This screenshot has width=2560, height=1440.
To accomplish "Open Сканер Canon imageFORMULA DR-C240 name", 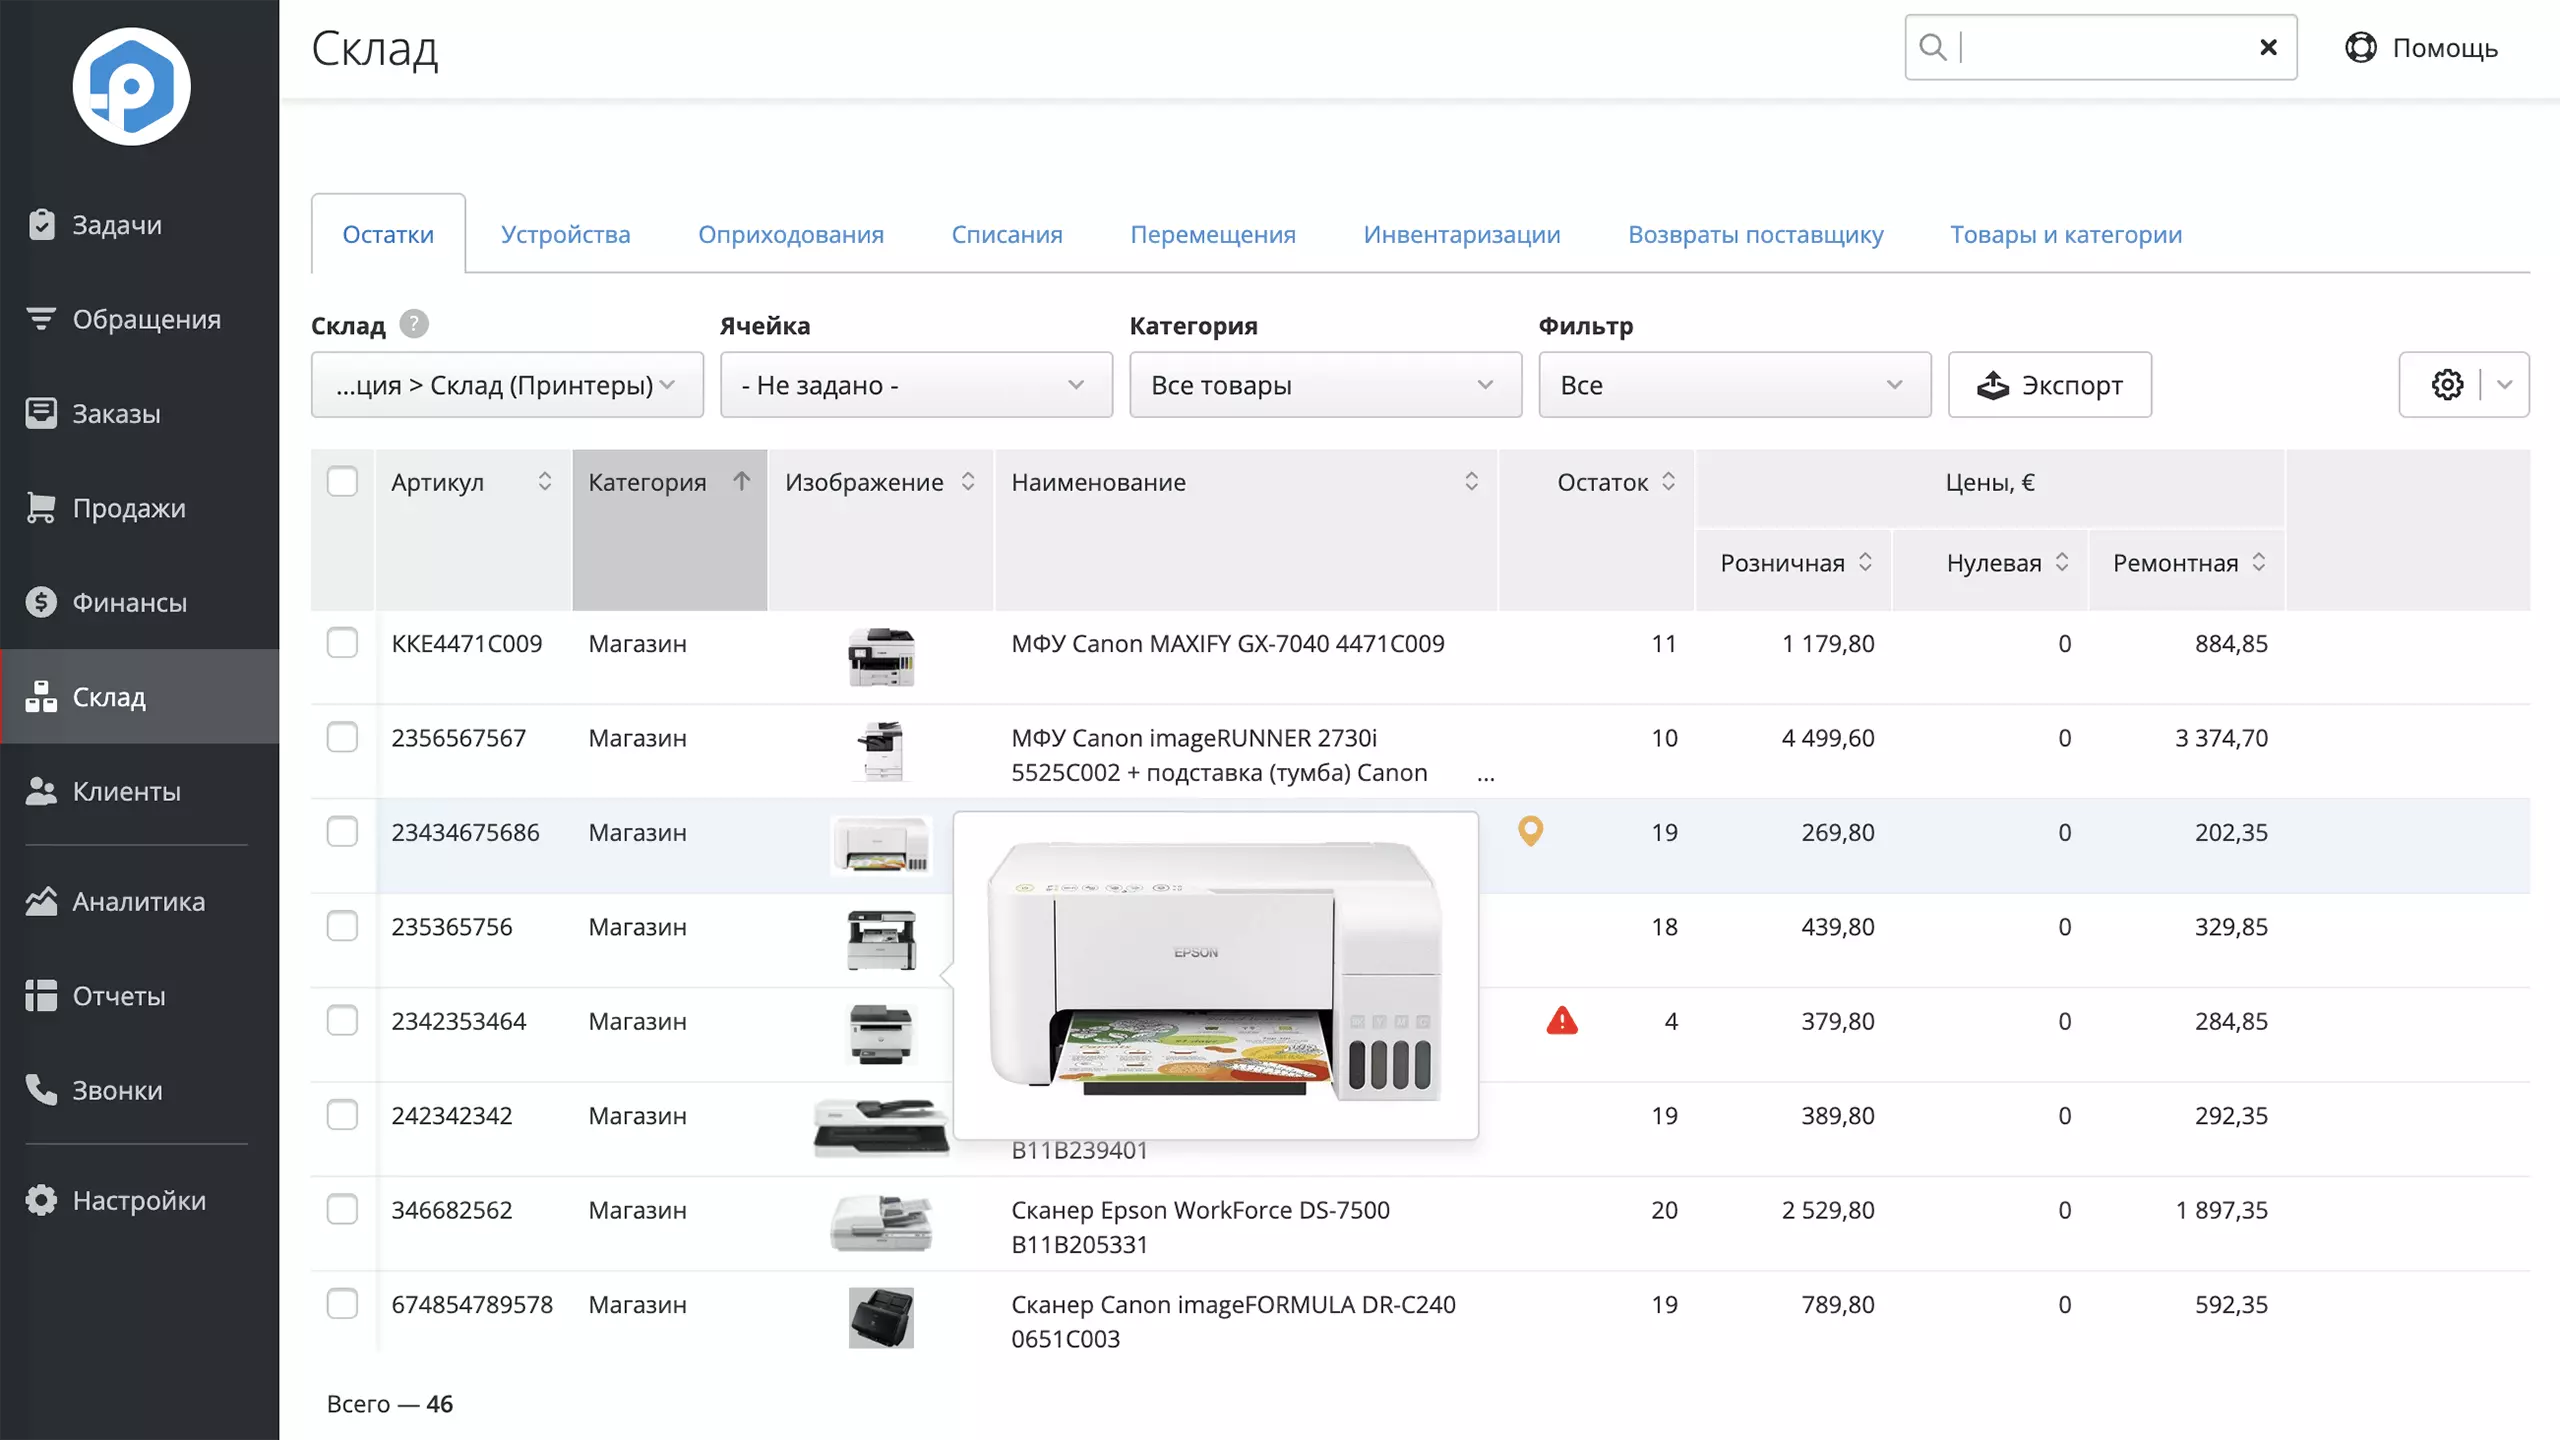I will click(x=1233, y=1321).
